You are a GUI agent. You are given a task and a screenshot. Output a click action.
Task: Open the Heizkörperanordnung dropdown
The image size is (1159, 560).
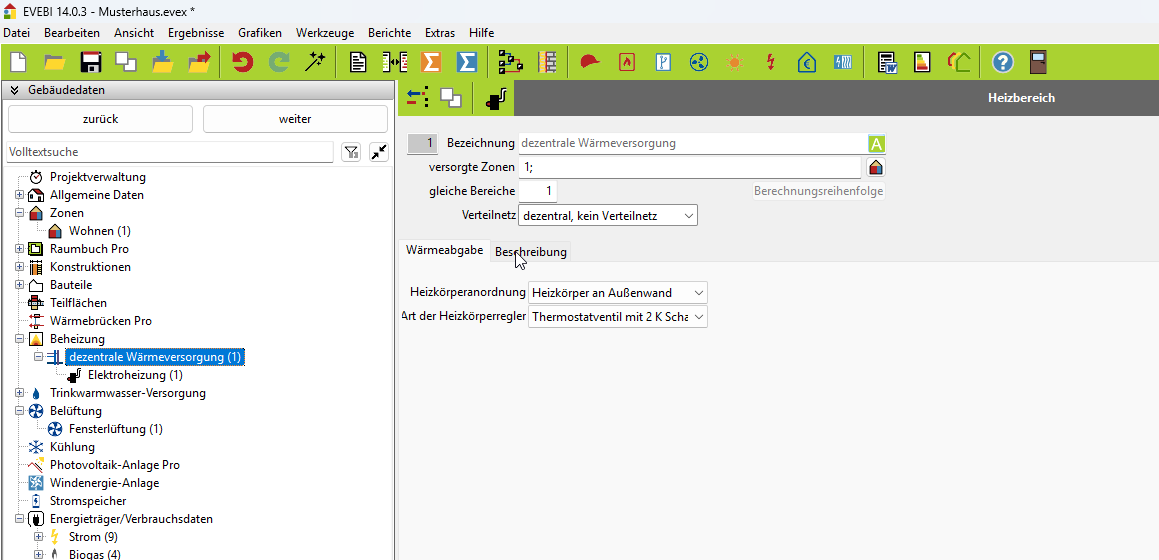point(617,293)
